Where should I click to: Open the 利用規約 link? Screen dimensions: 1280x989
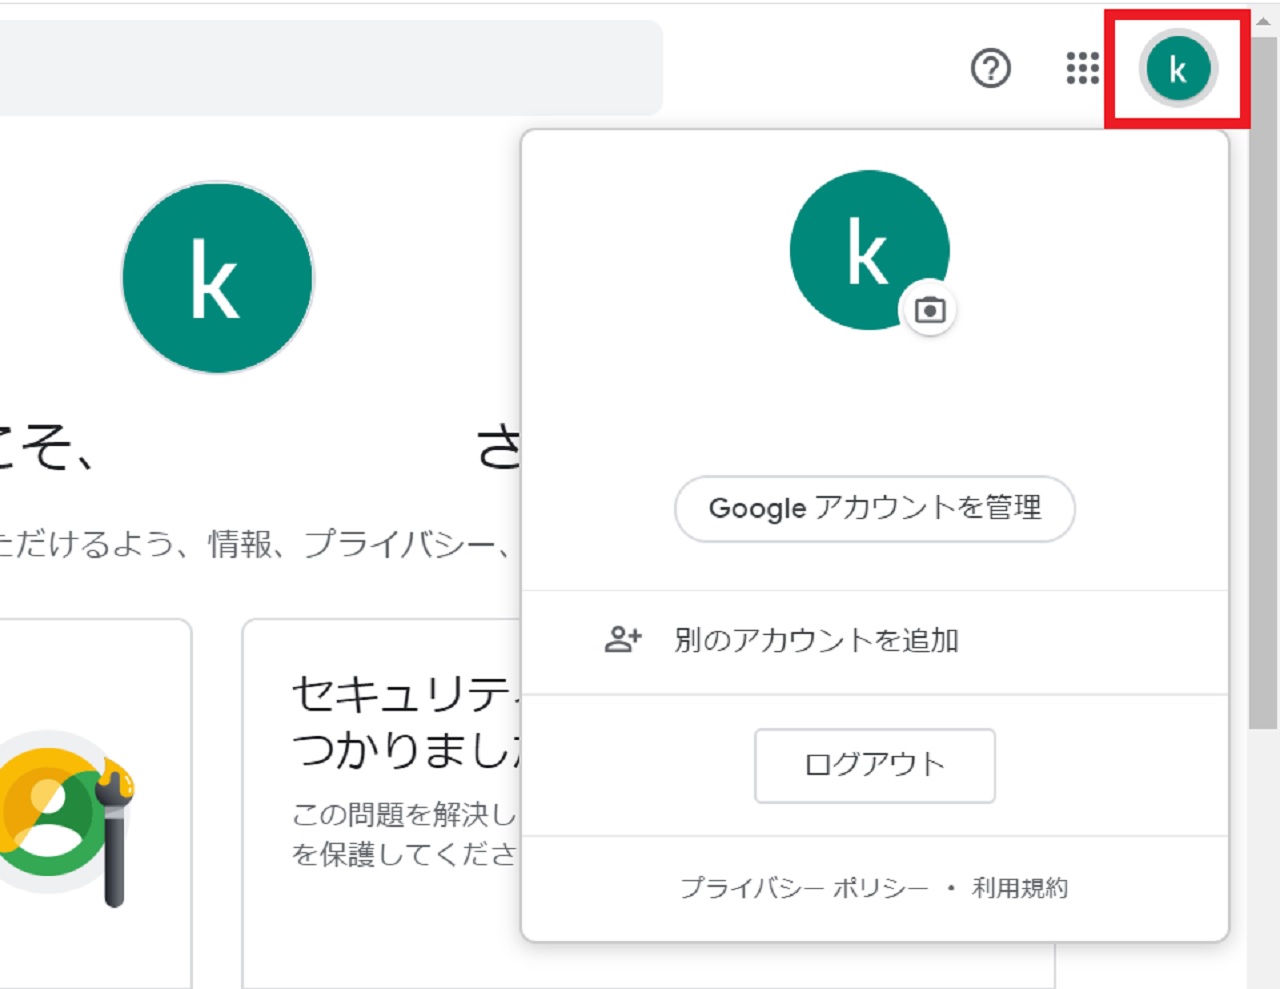pos(1020,888)
